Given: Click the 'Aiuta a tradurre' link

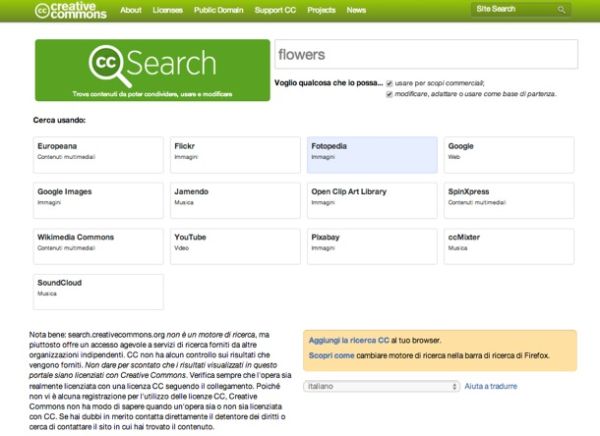Looking at the screenshot, I should coord(492,385).
